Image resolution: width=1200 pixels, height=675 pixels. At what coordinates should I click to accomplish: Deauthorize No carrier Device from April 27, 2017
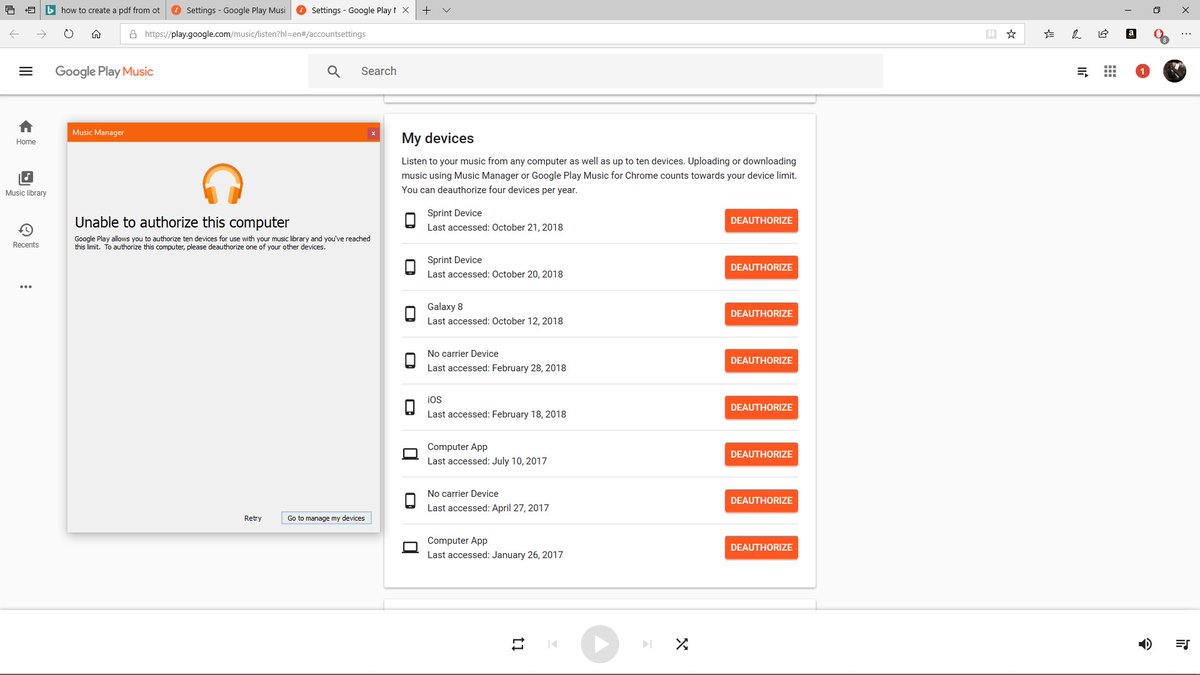click(761, 500)
